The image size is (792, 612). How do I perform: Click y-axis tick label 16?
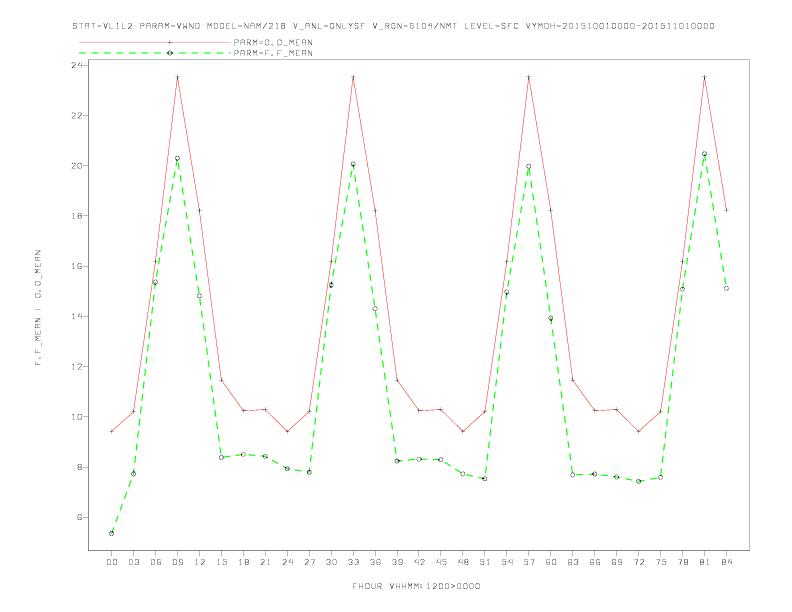coord(77,266)
